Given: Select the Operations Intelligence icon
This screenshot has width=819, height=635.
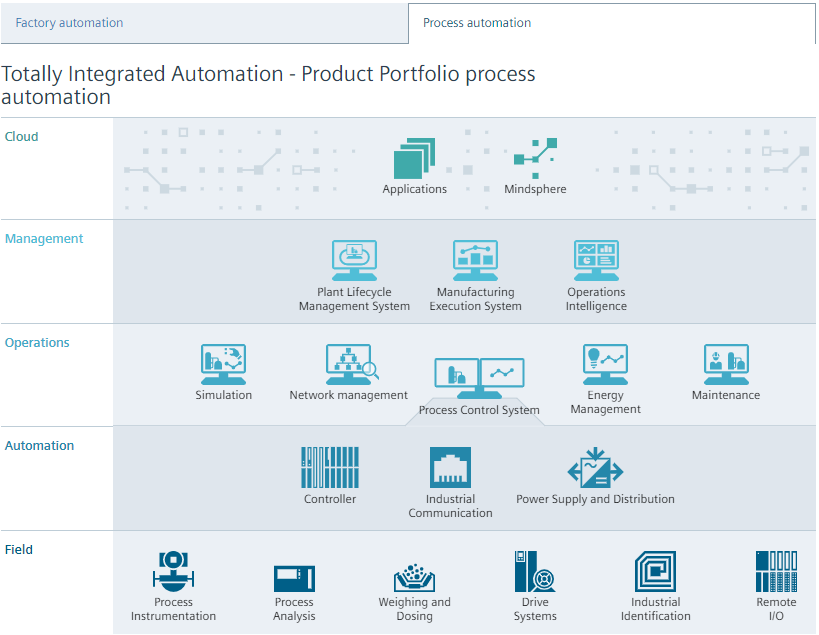Looking at the screenshot, I should pos(596,261).
